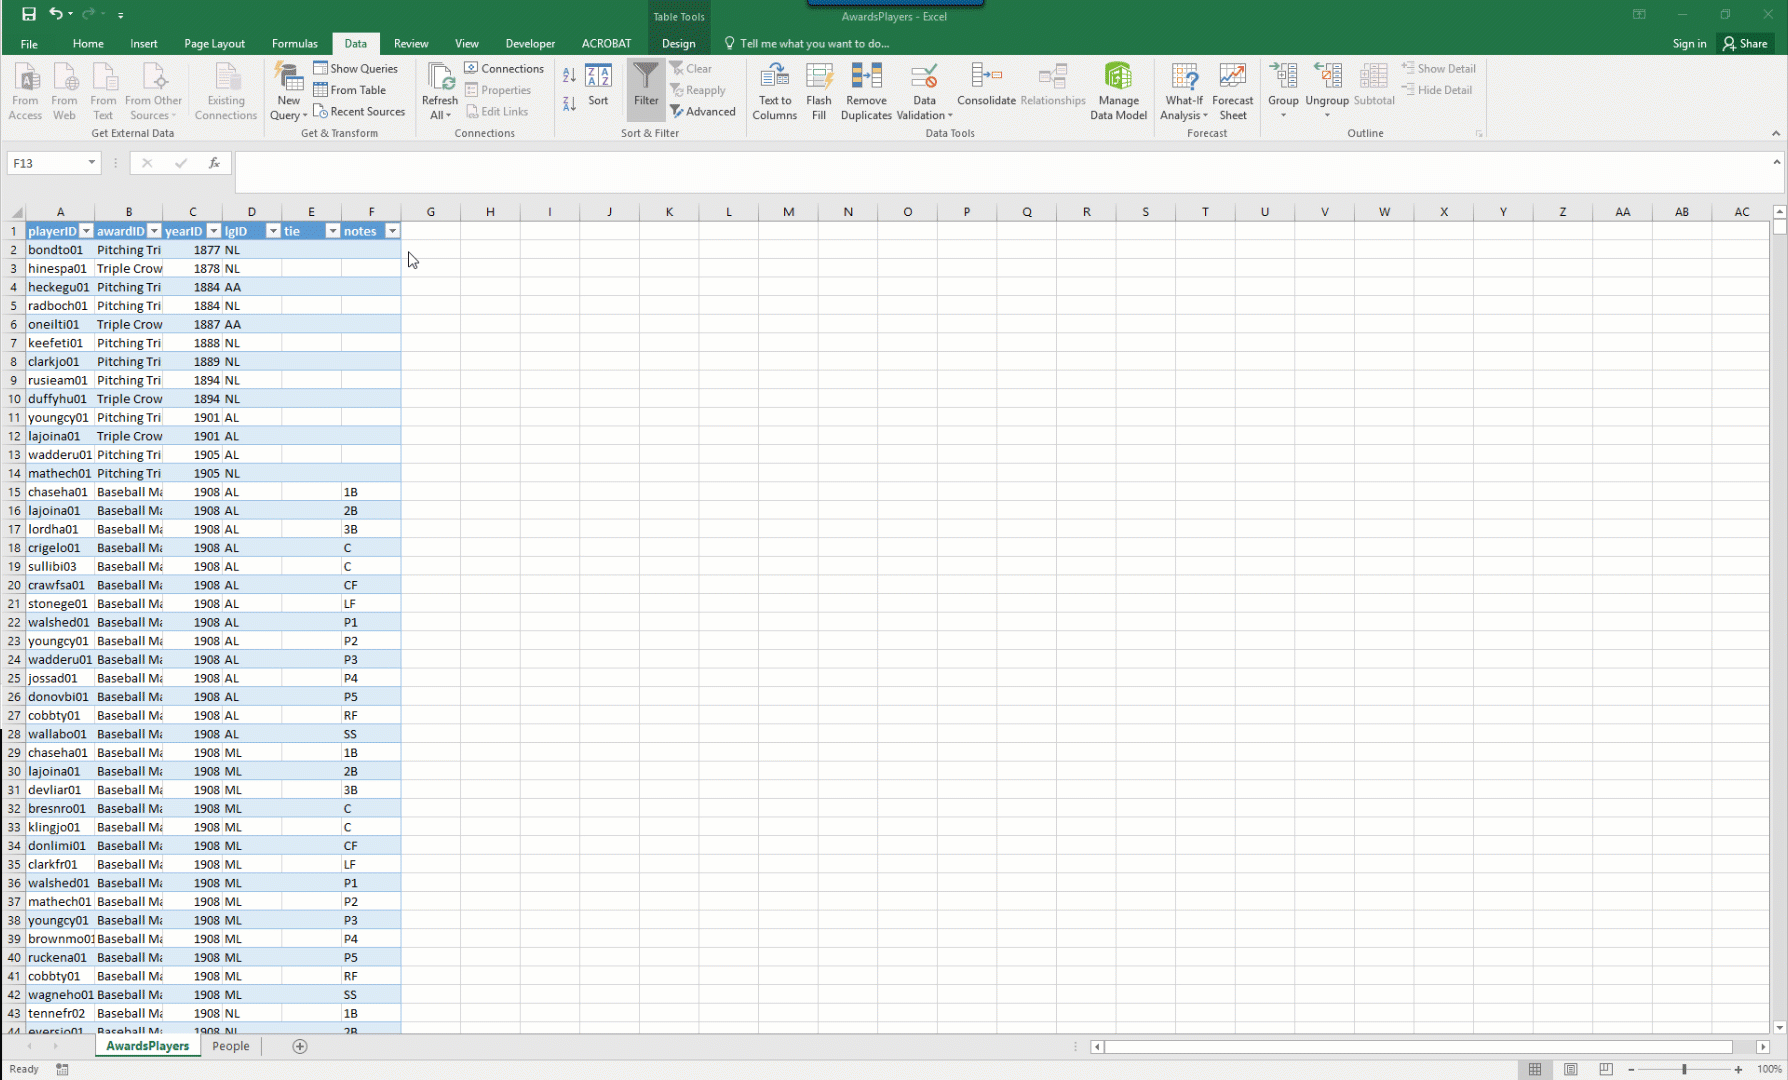Sort A to Z ascending
This screenshot has height=1080, width=1788.
coord(569,75)
